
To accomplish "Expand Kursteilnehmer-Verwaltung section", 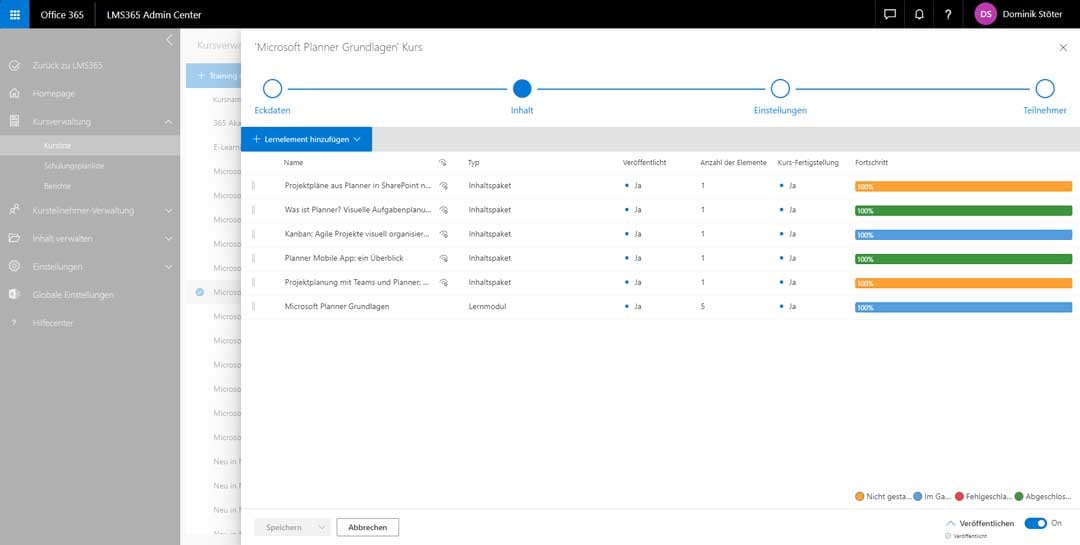I will [169, 210].
